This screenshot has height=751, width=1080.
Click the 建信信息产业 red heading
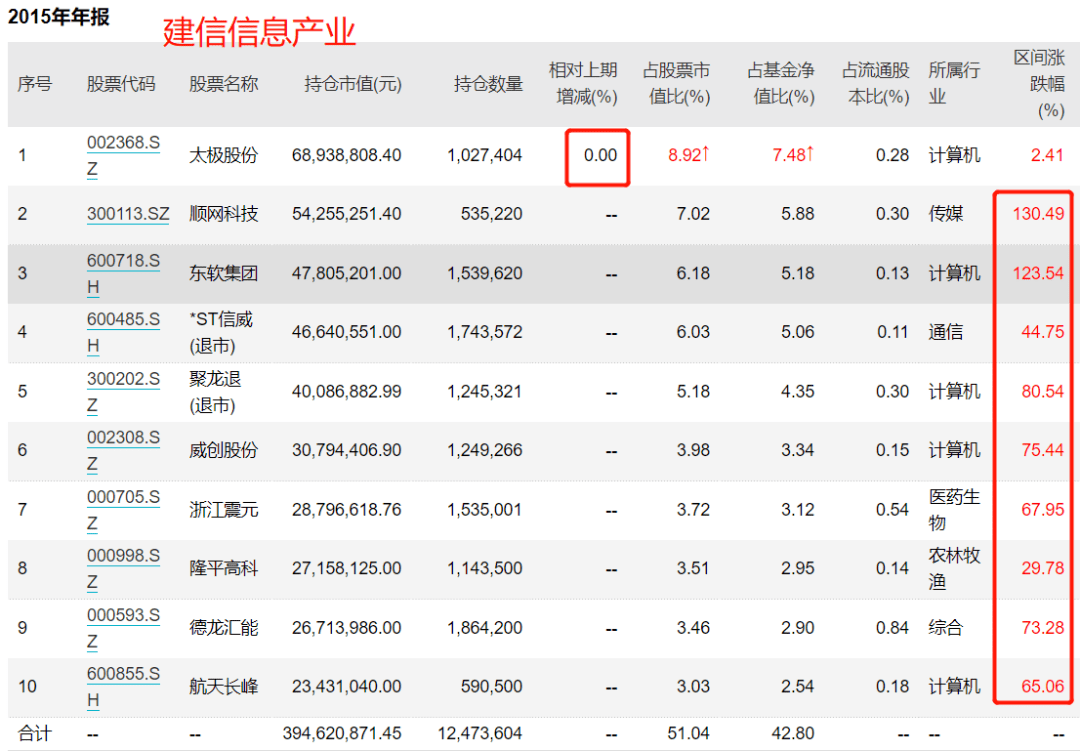pyautogui.click(x=255, y=33)
